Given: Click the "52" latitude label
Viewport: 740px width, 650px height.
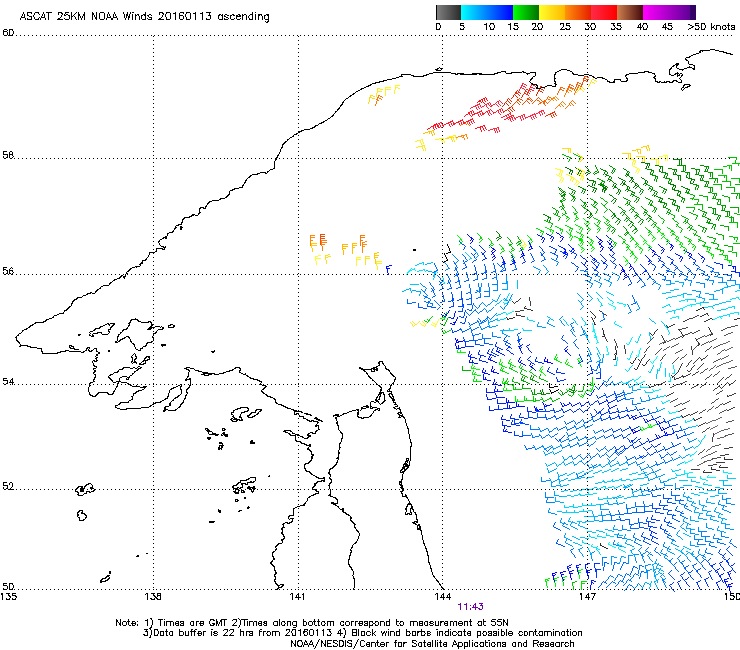Looking at the screenshot, I should click(x=8, y=486).
